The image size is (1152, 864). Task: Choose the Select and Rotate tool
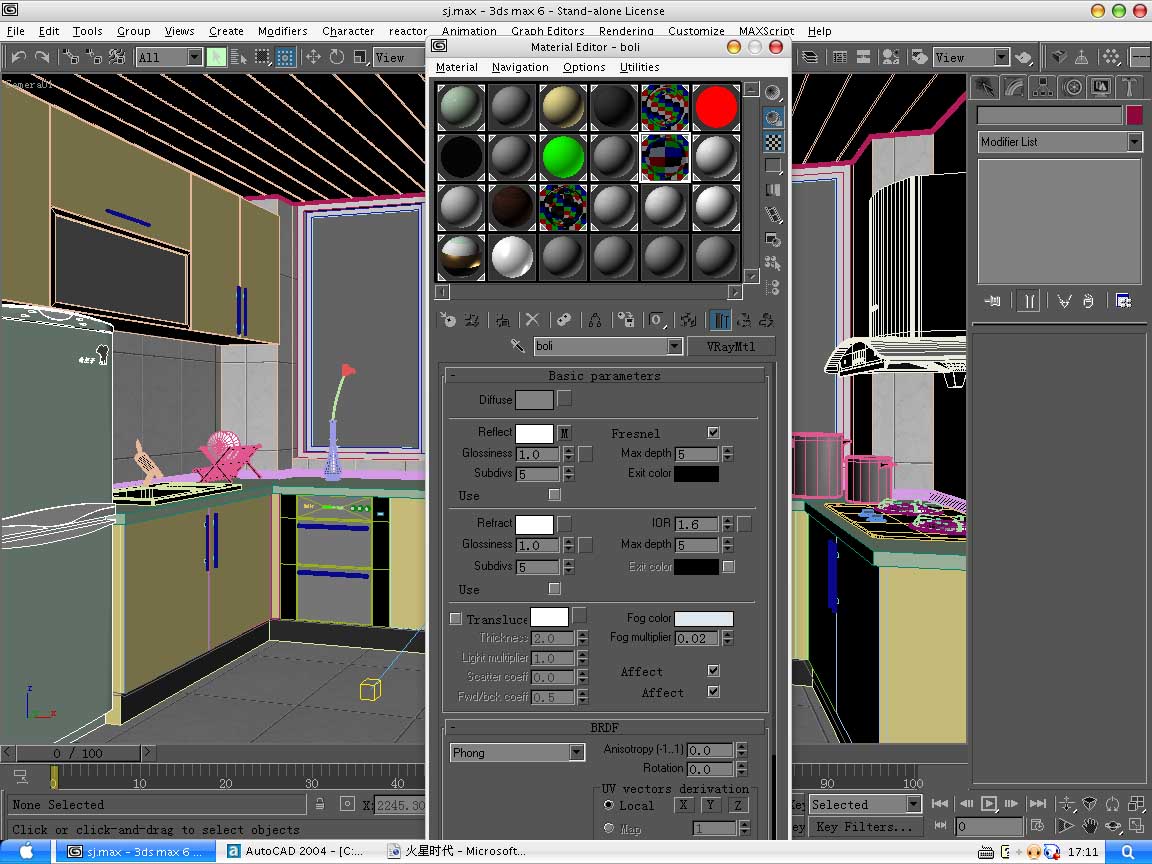click(x=336, y=57)
